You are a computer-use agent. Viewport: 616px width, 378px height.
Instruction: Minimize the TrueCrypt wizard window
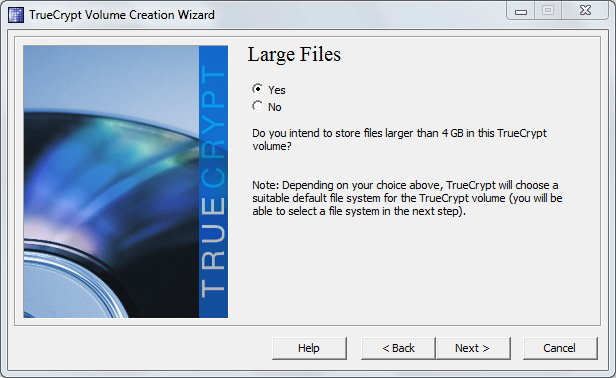click(x=521, y=10)
